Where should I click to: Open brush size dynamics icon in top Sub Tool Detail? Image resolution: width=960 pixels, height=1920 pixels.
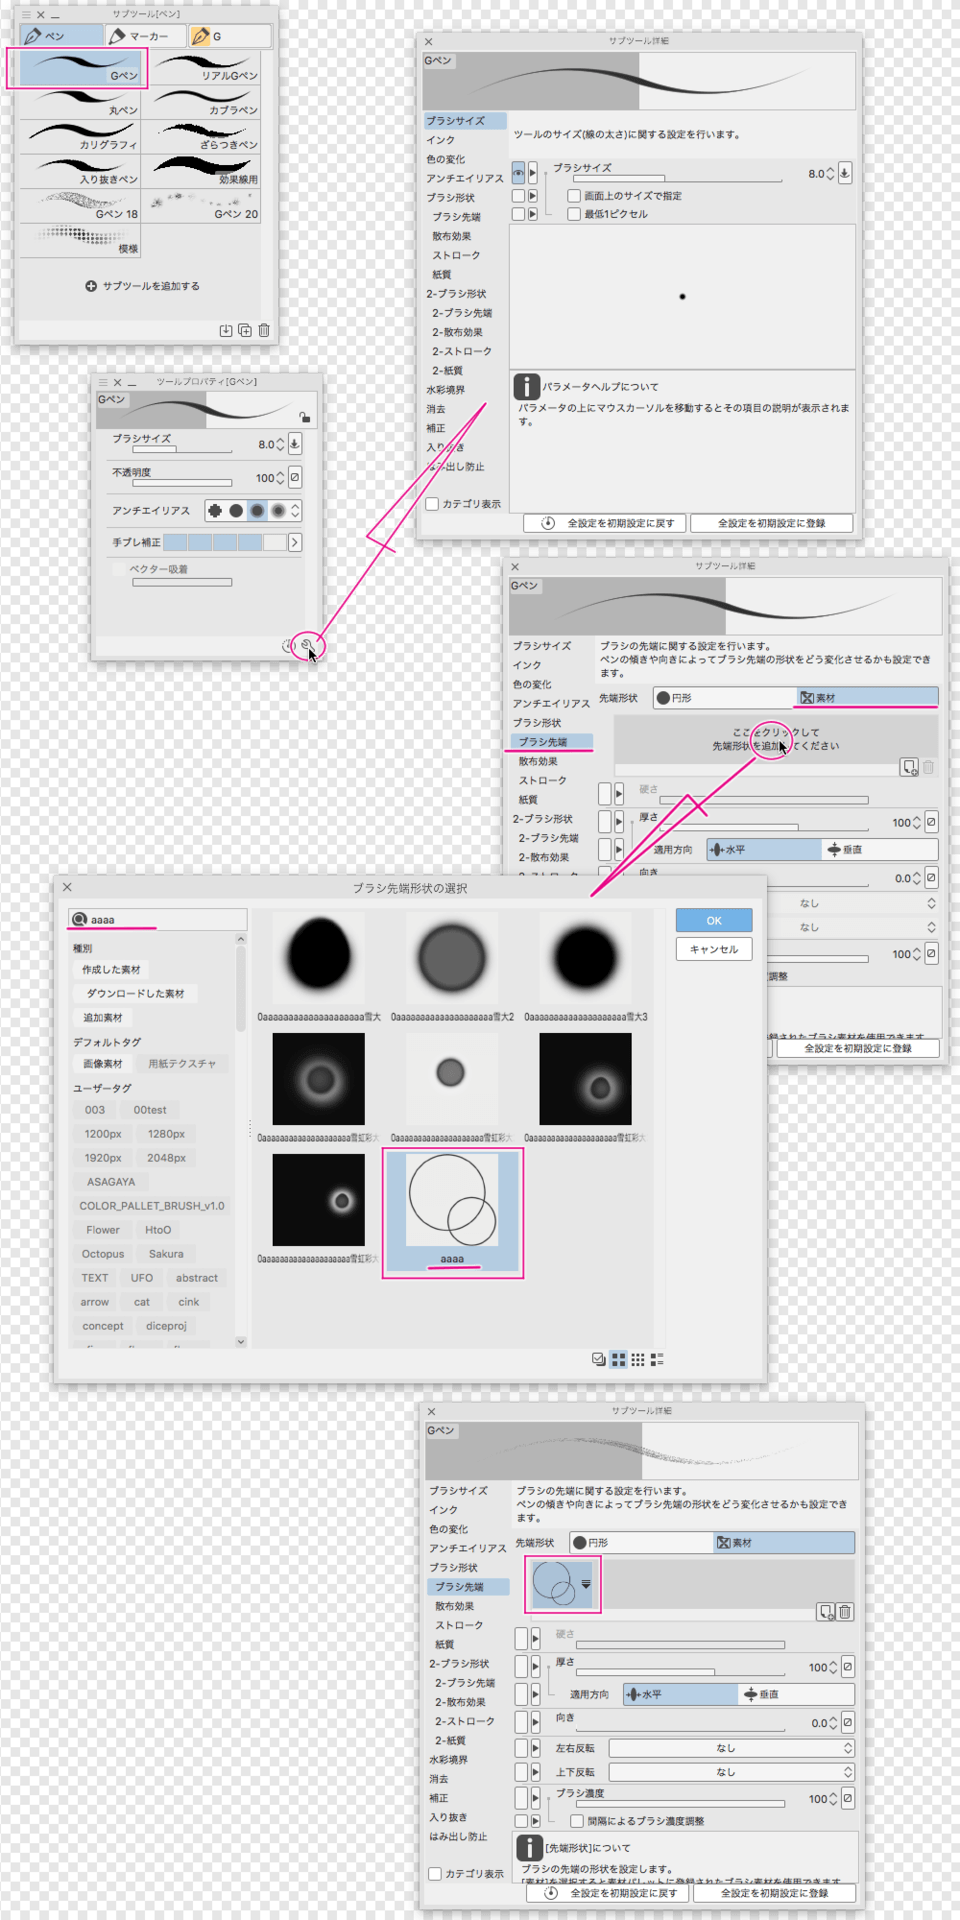click(845, 173)
